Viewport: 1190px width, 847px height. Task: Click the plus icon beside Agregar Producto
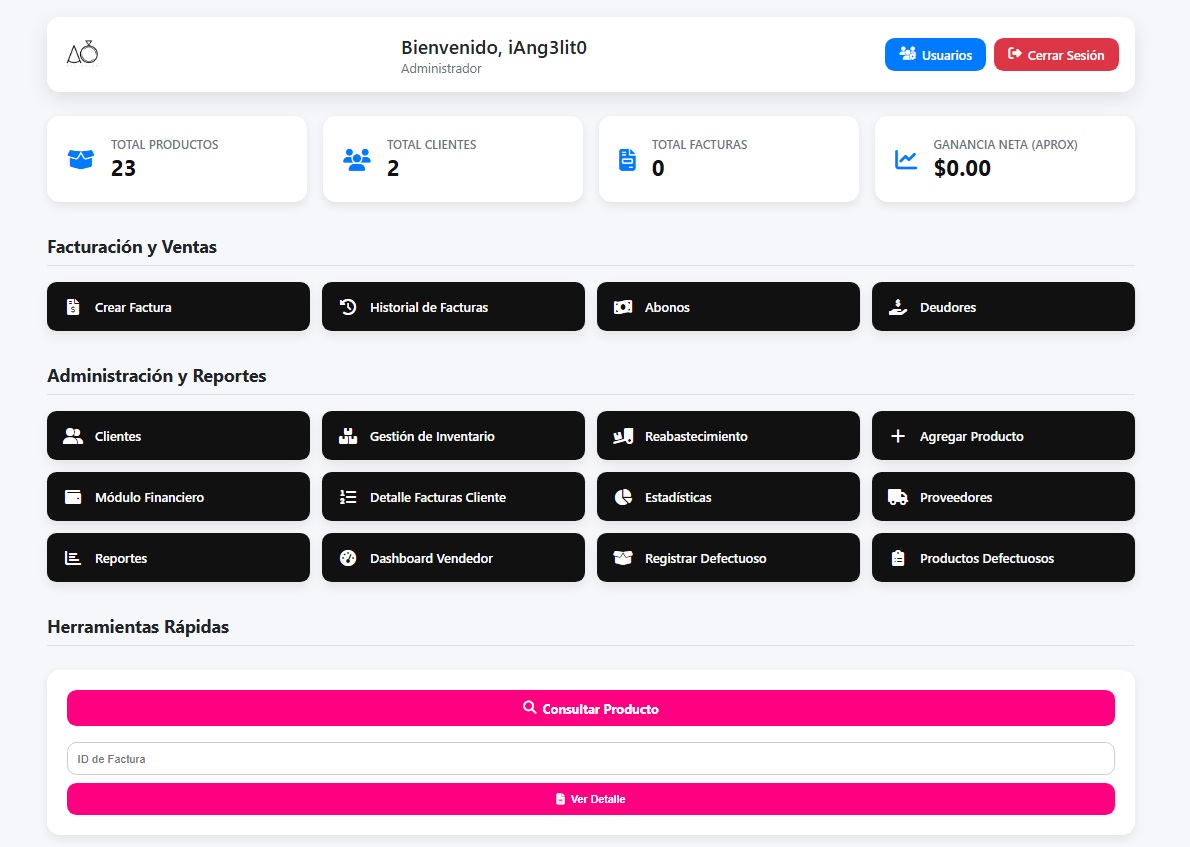tap(898, 436)
